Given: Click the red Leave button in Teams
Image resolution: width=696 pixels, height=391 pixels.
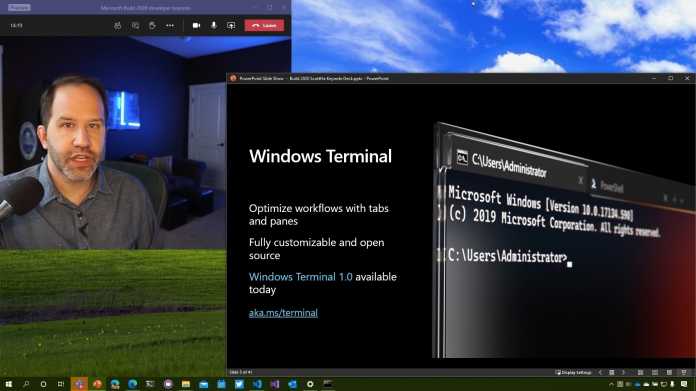Looking at the screenshot, I should tap(264, 26).
